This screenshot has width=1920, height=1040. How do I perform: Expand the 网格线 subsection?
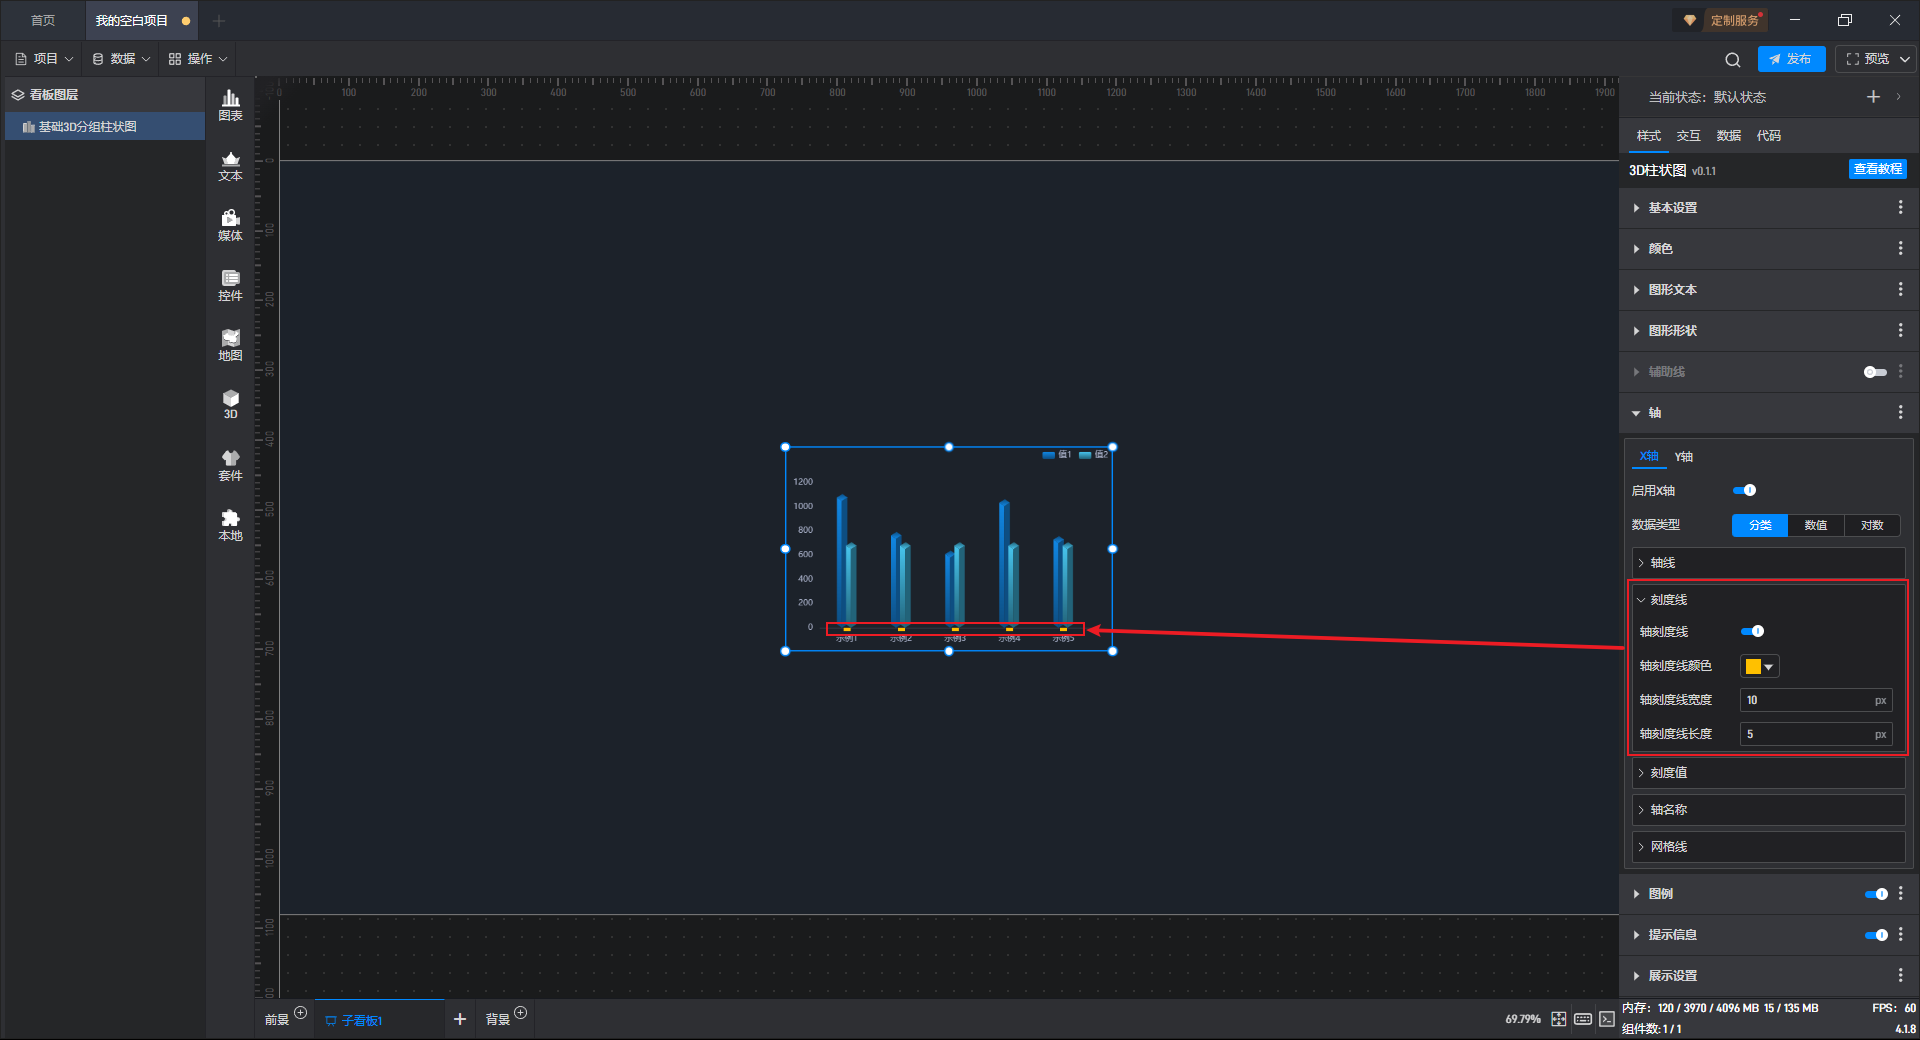tap(1768, 847)
